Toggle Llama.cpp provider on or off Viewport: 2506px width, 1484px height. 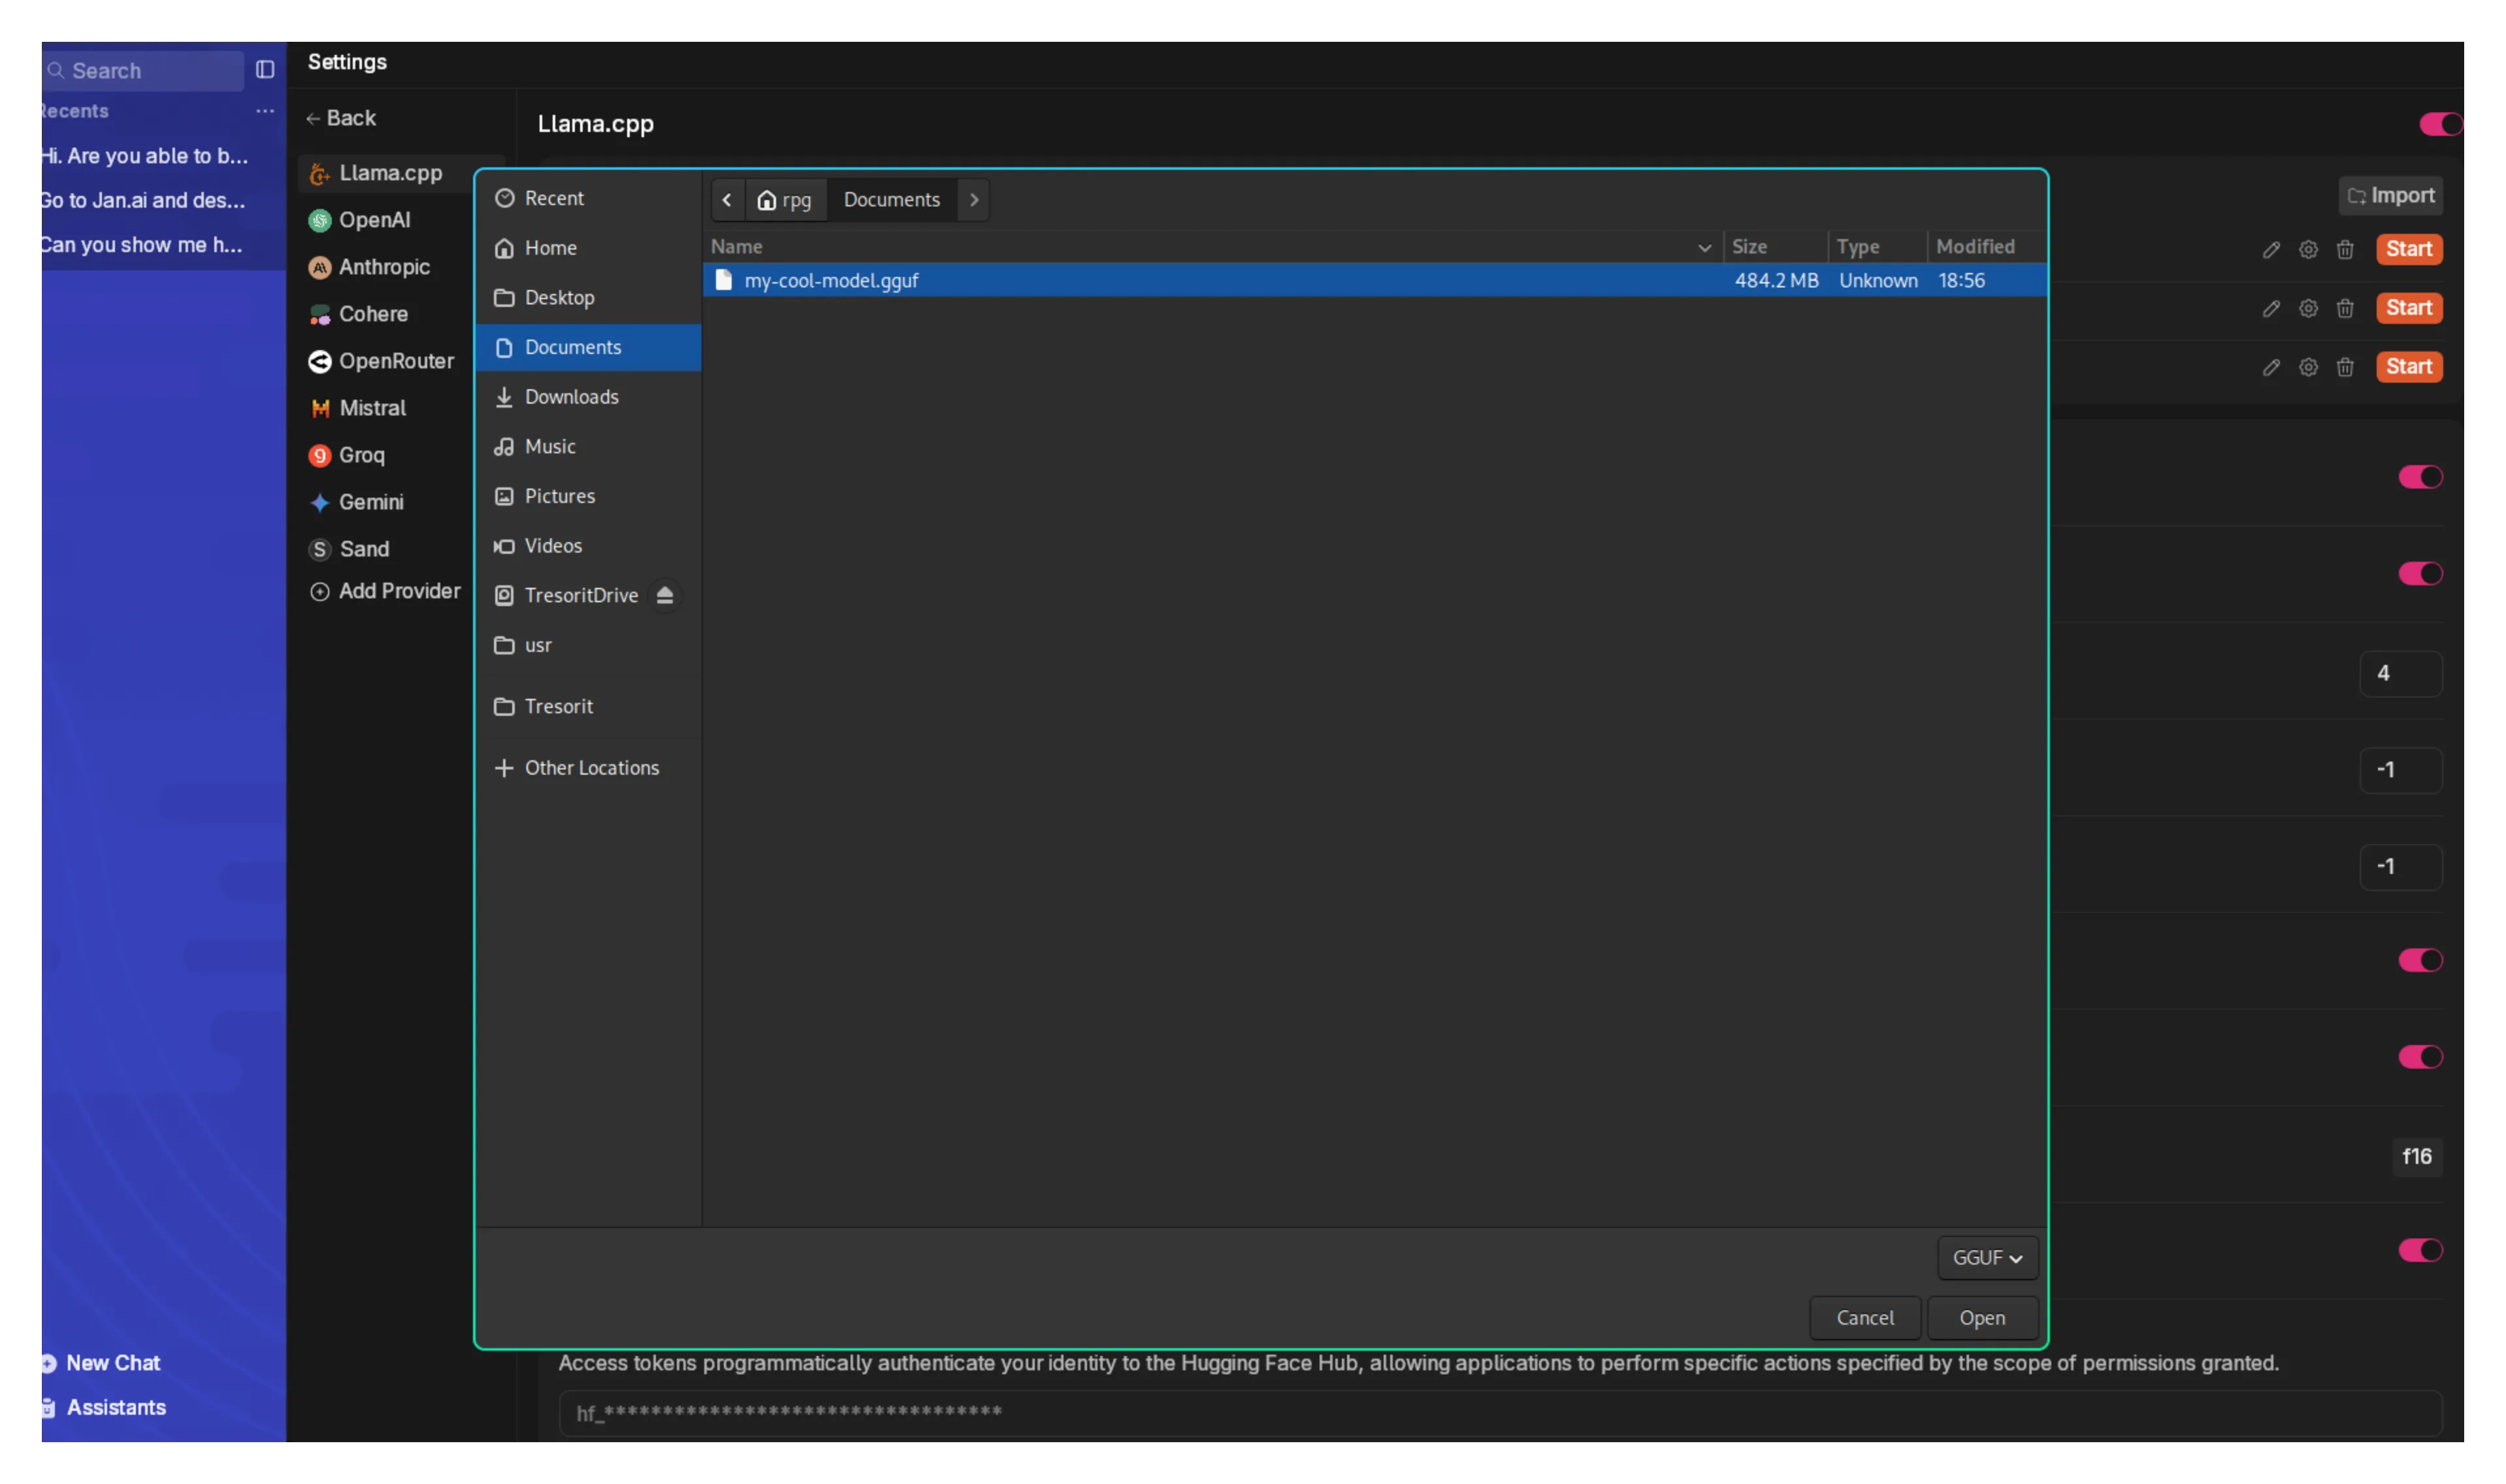tap(2439, 123)
